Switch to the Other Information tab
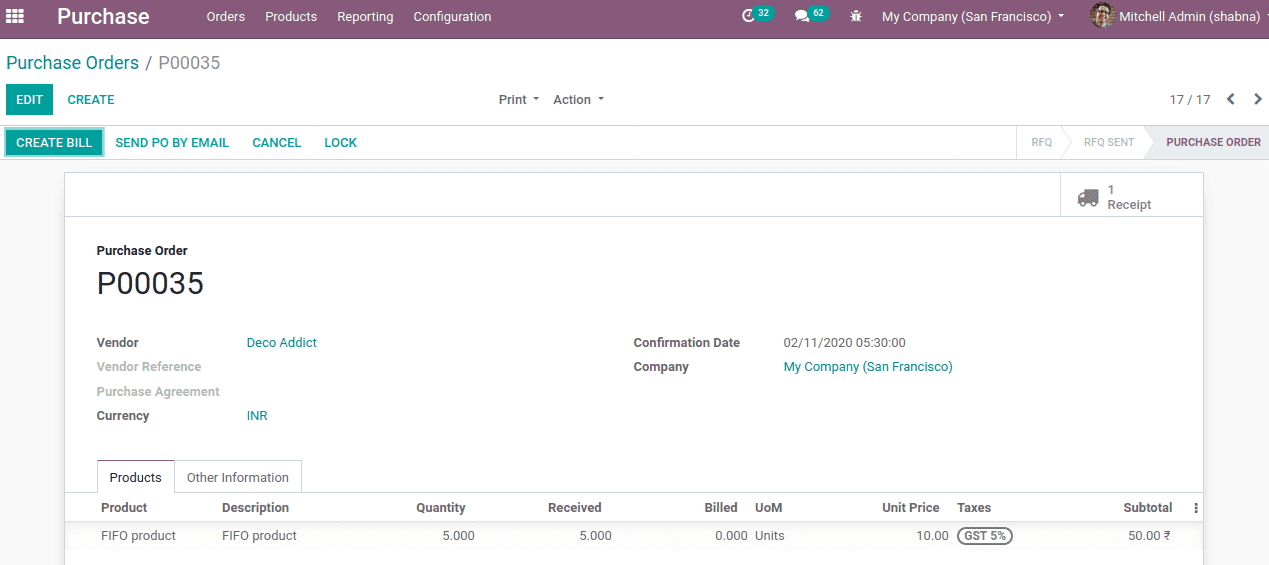1269x565 pixels. pos(238,477)
